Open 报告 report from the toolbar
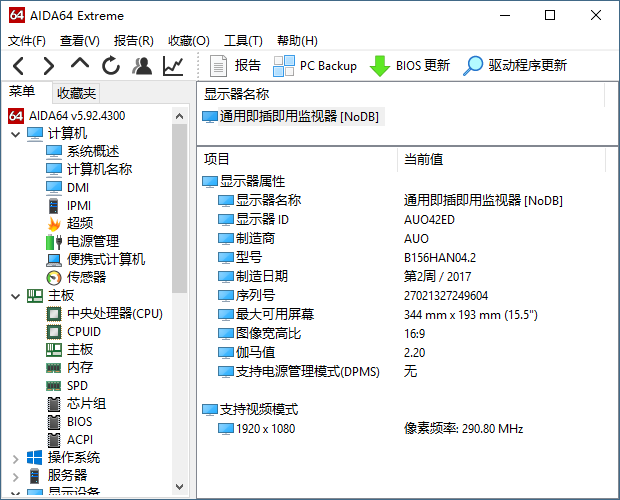 236,66
